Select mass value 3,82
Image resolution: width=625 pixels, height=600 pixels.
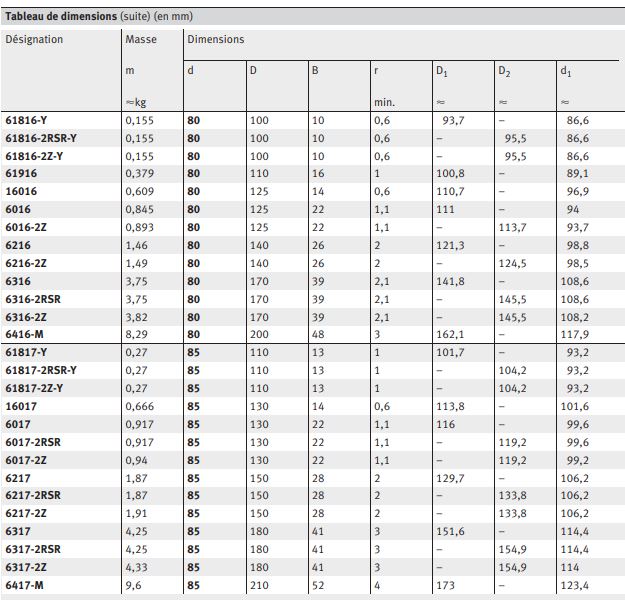[x=136, y=317]
